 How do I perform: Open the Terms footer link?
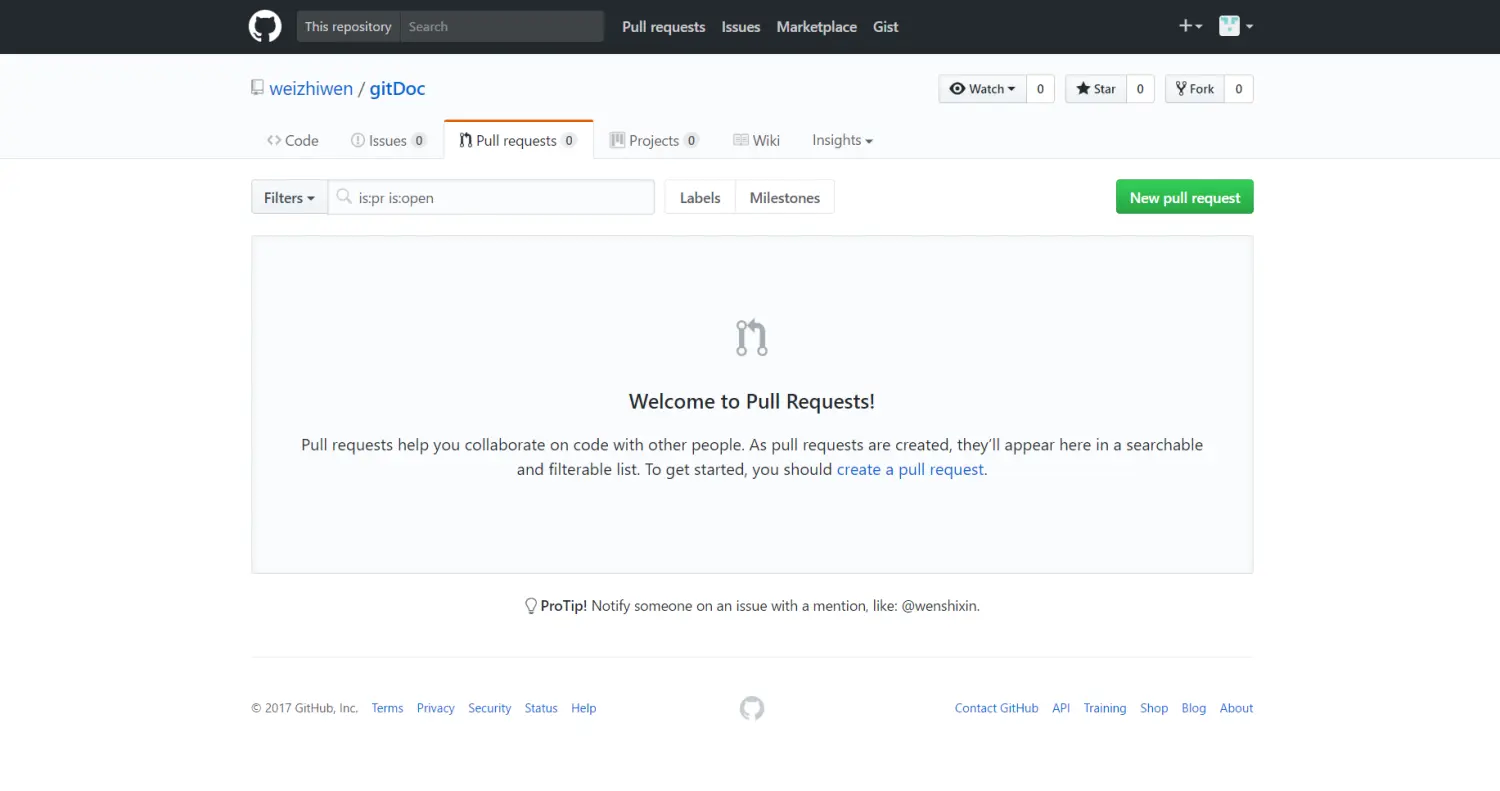coord(387,708)
